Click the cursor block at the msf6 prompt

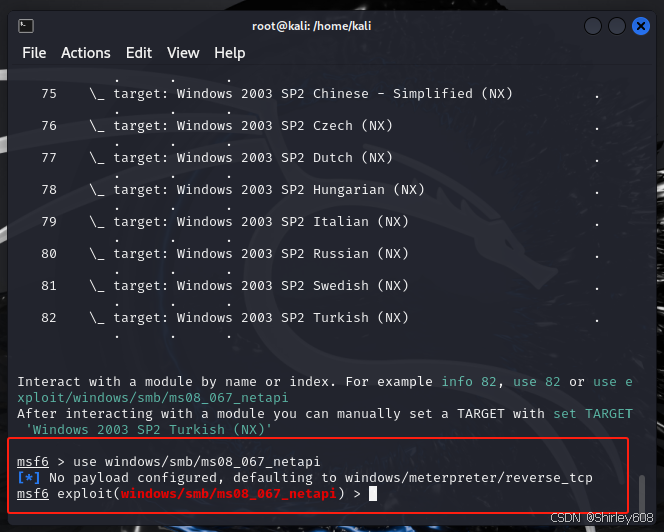click(373, 493)
